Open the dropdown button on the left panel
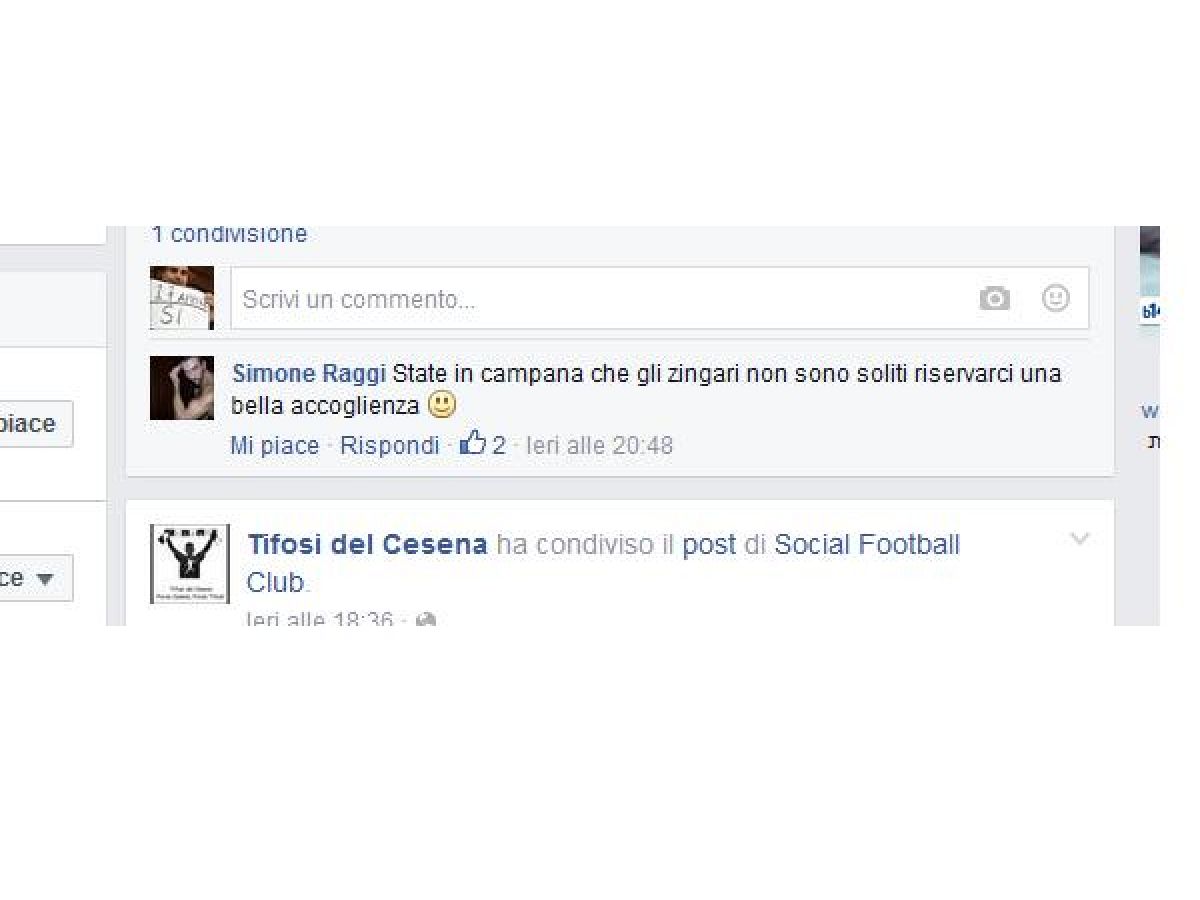Viewport: 1200px width, 900px height. click(36, 578)
